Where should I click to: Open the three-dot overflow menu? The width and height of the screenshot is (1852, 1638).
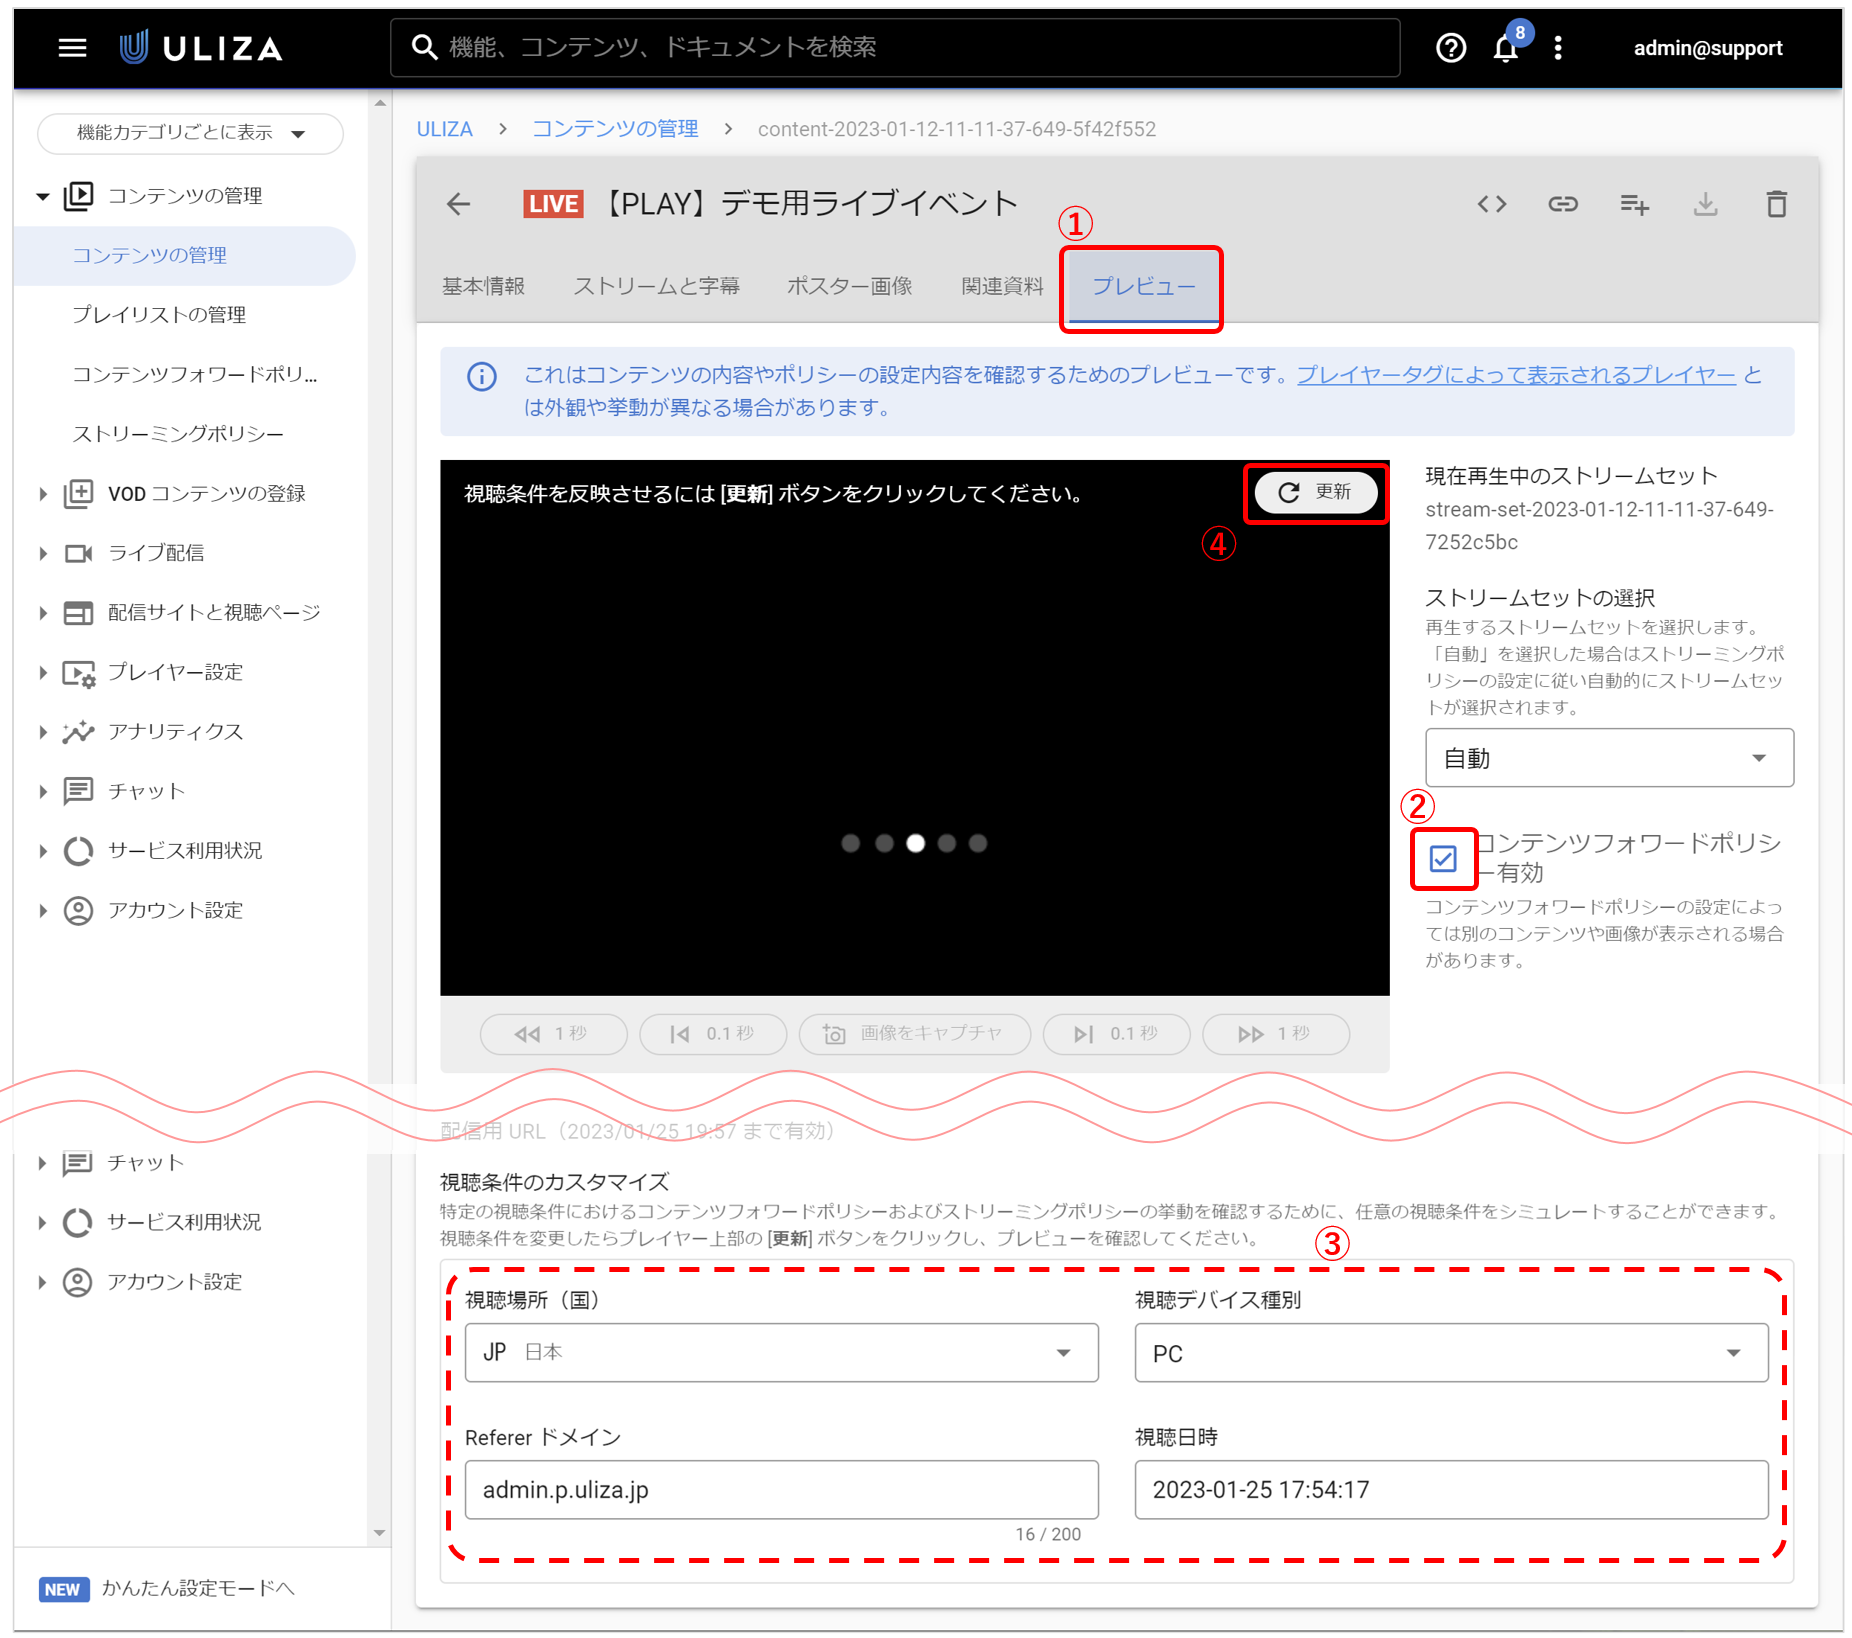(x=1557, y=47)
